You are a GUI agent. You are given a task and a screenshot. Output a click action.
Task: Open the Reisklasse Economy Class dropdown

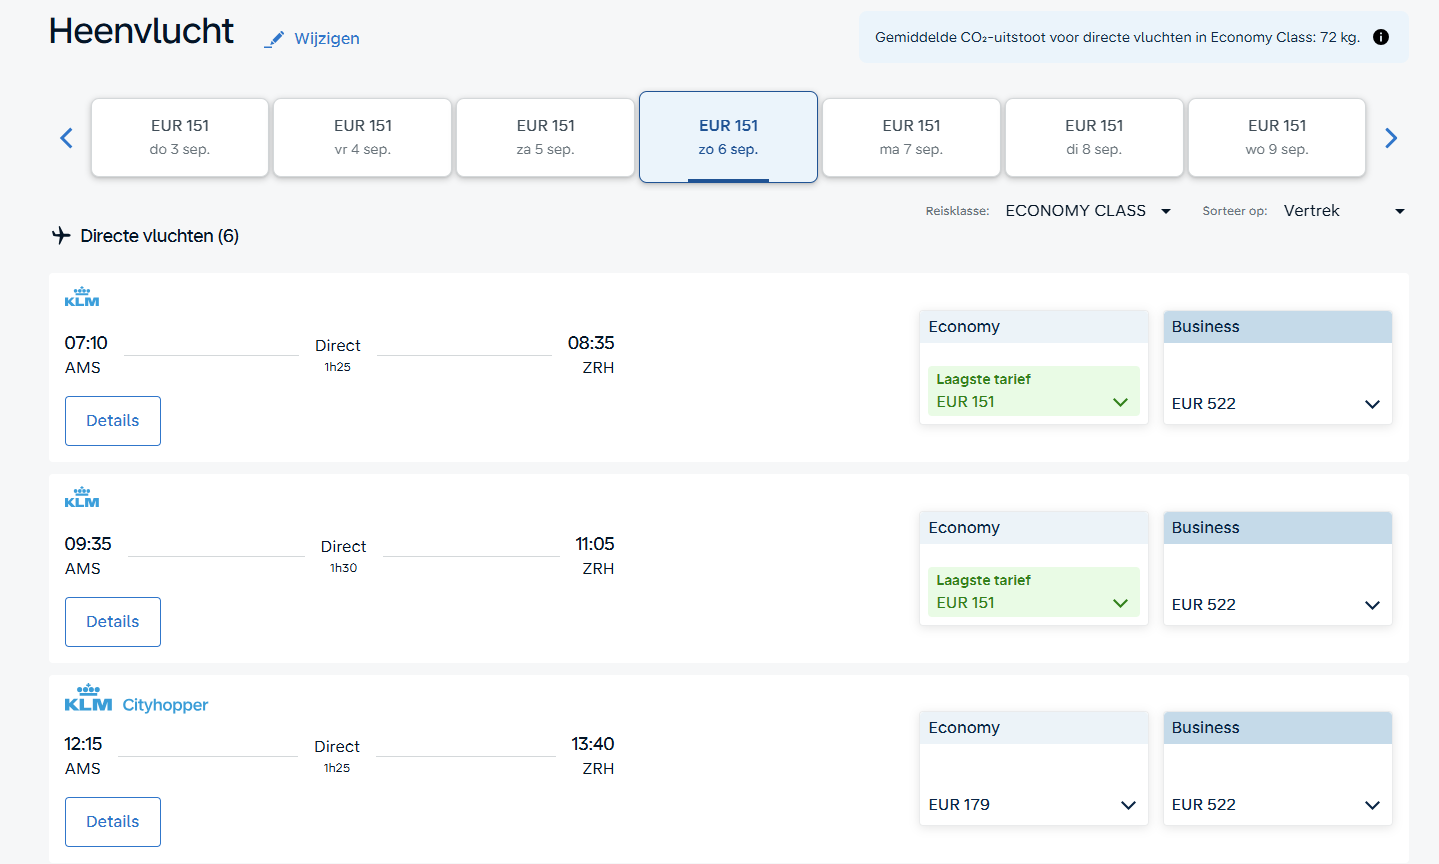tap(1088, 211)
